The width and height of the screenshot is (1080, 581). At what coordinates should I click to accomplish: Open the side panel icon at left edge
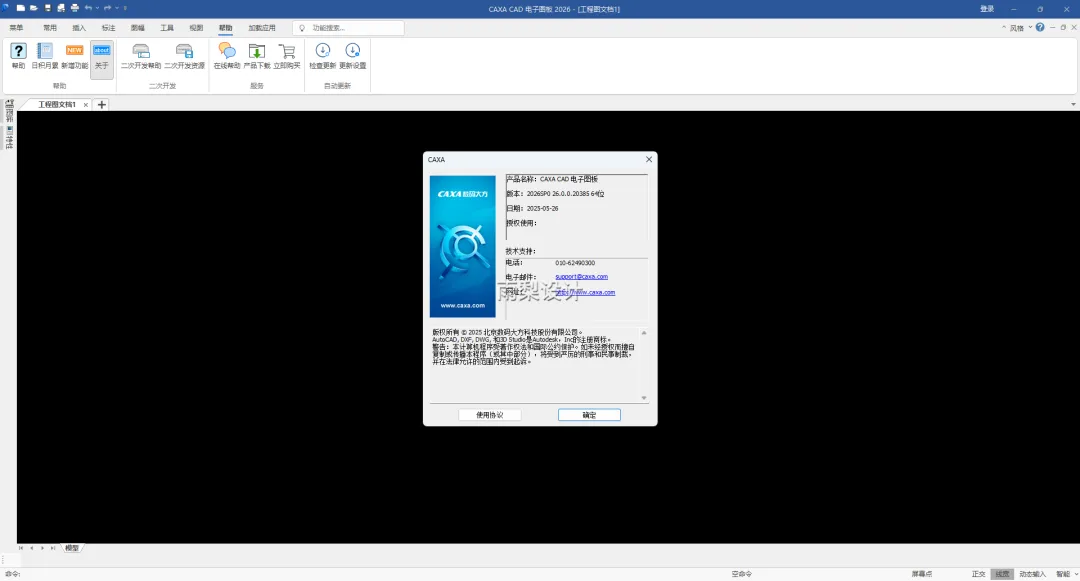(x=9, y=111)
